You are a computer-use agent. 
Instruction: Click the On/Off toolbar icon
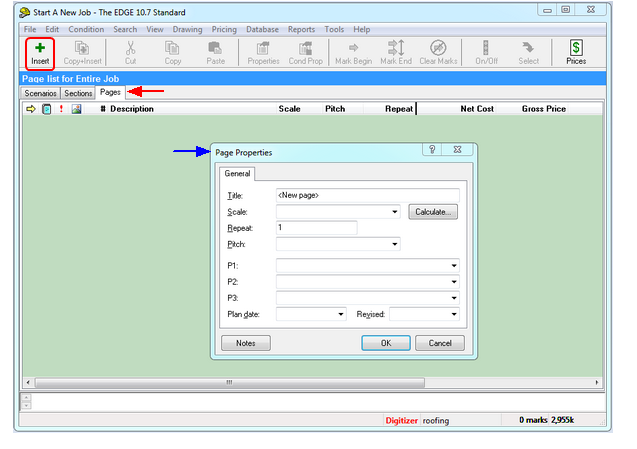(486, 48)
